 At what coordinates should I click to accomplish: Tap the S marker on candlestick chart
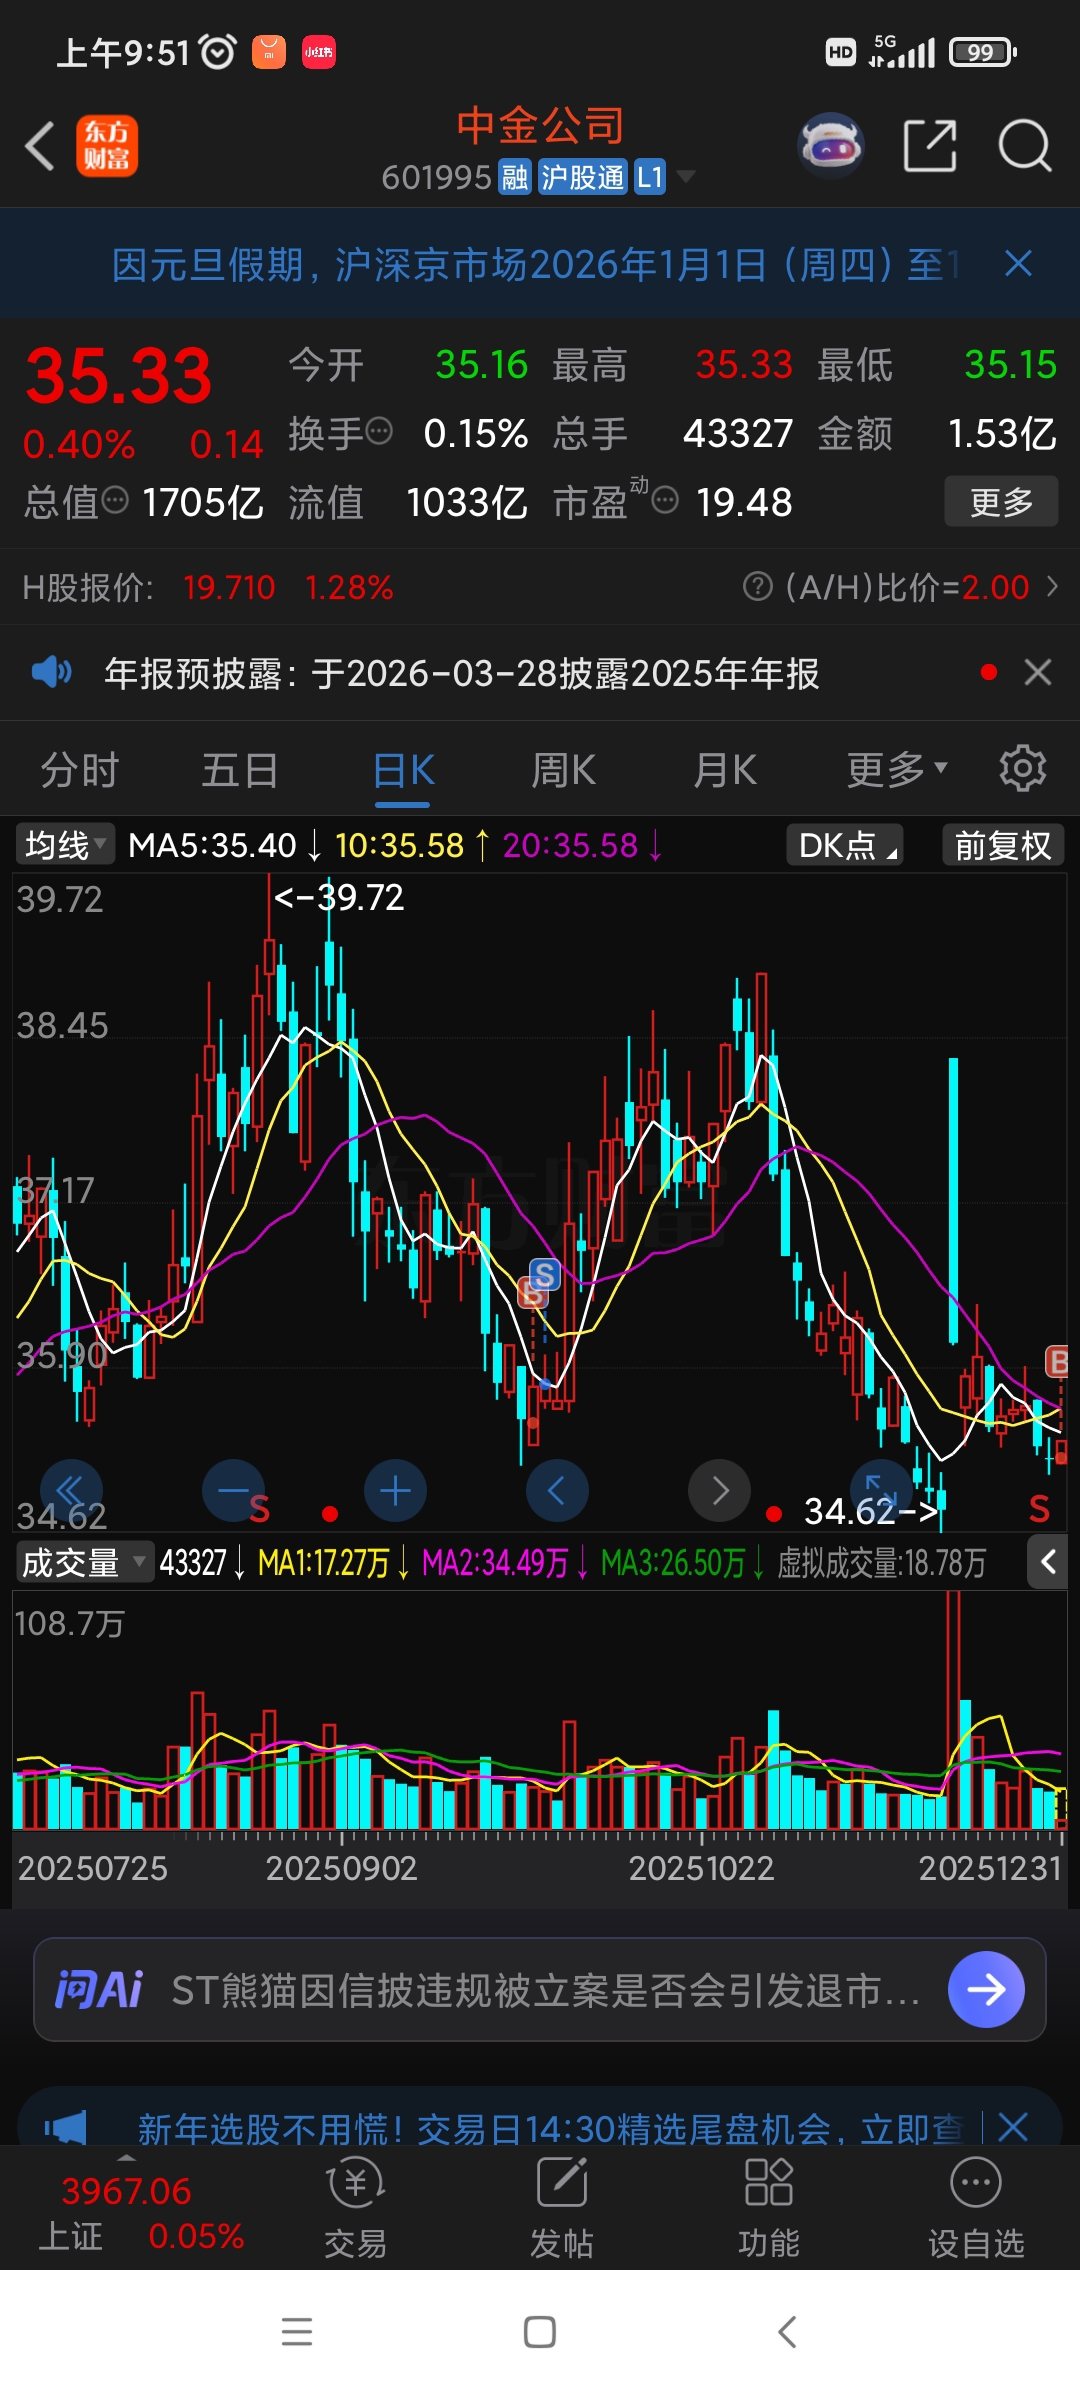tap(545, 1274)
